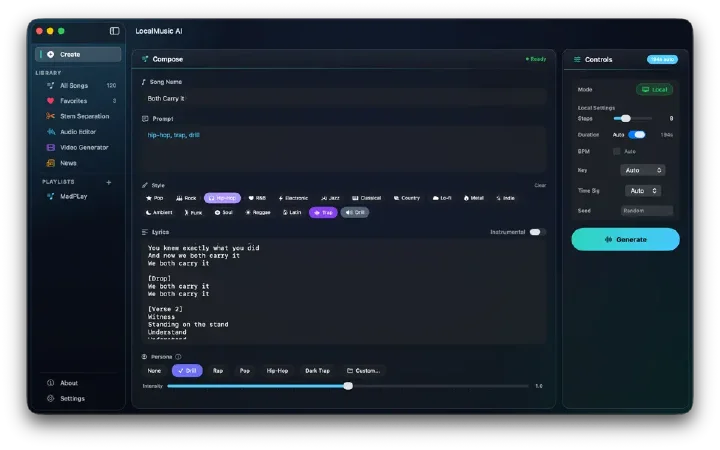Open the Time Sig dropdown

(x=643, y=191)
